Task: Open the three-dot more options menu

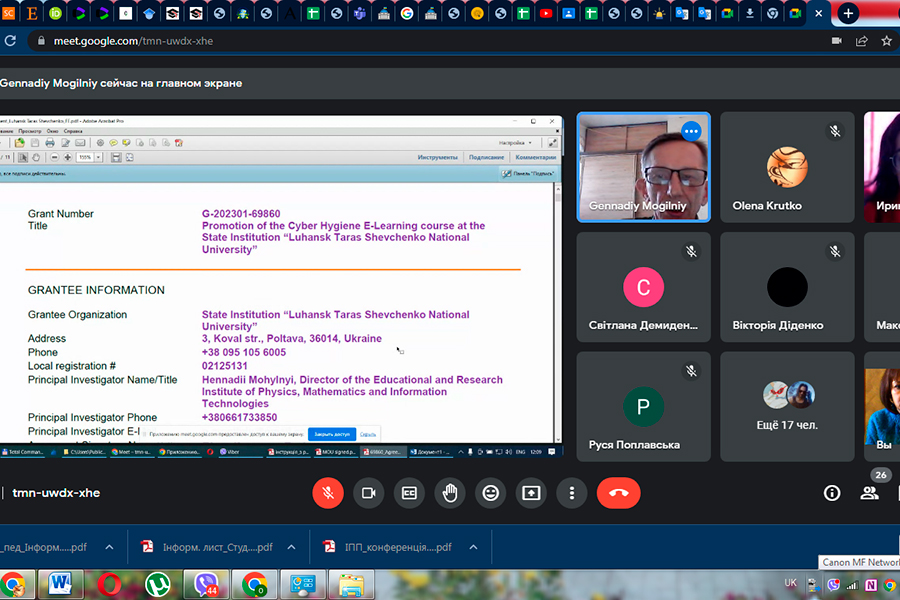Action: coord(572,493)
